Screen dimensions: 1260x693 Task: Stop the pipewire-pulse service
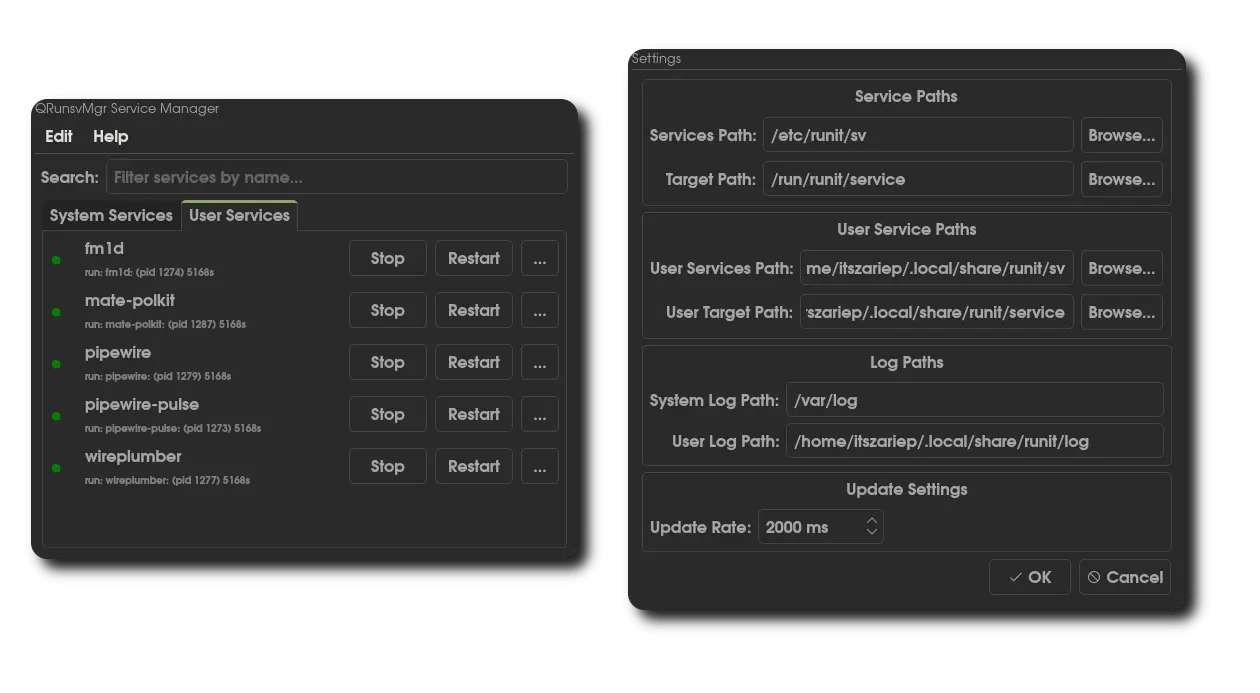pos(387,415)
